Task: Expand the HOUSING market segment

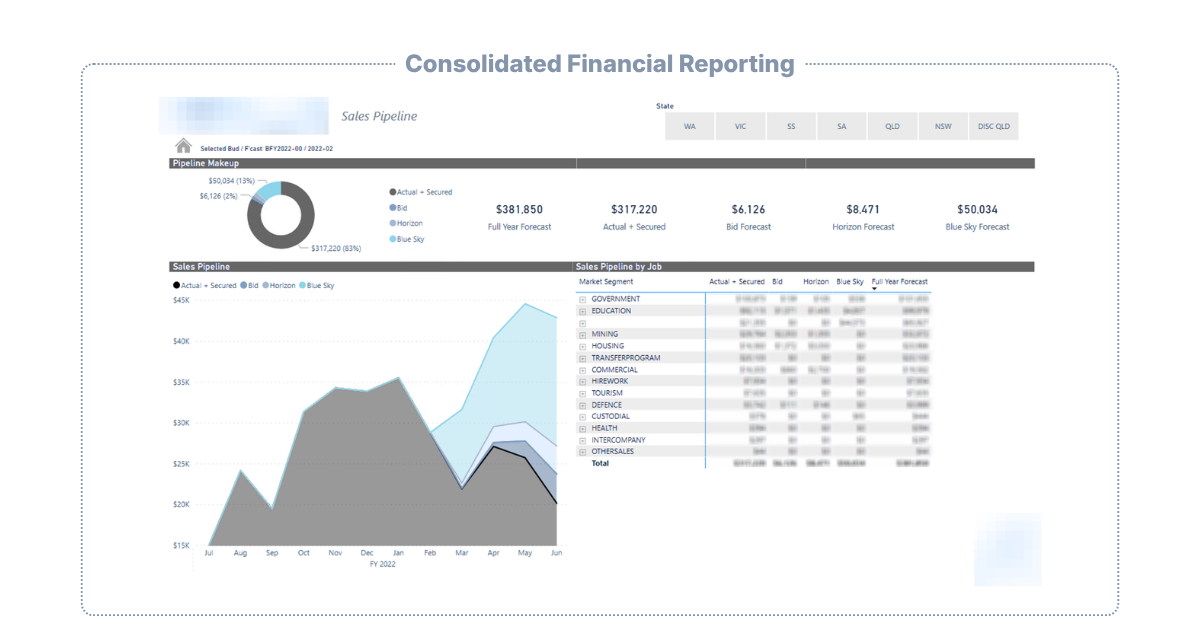Action: [x=582, y=346]
